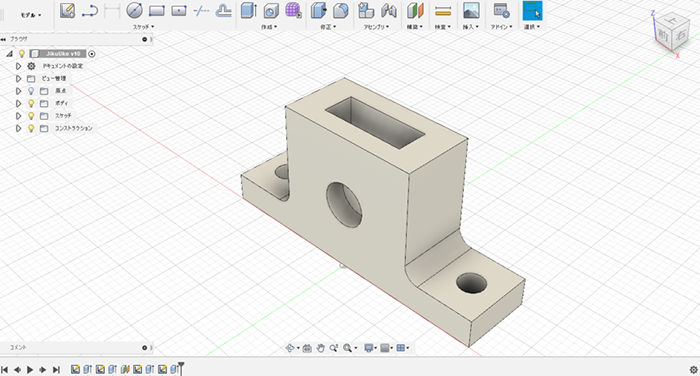
Task: Collapse the ブラウザ panel with double arrows
Action: (x=4, y=39)
